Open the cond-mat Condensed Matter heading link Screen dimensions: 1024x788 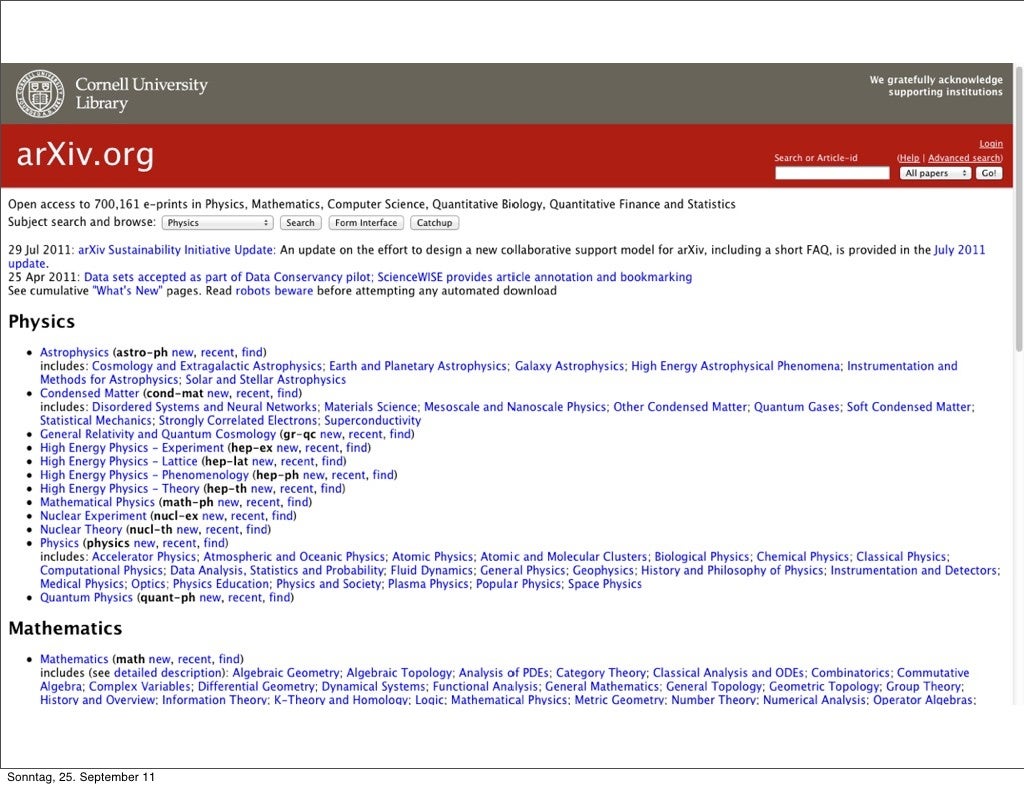click(89, 394)
